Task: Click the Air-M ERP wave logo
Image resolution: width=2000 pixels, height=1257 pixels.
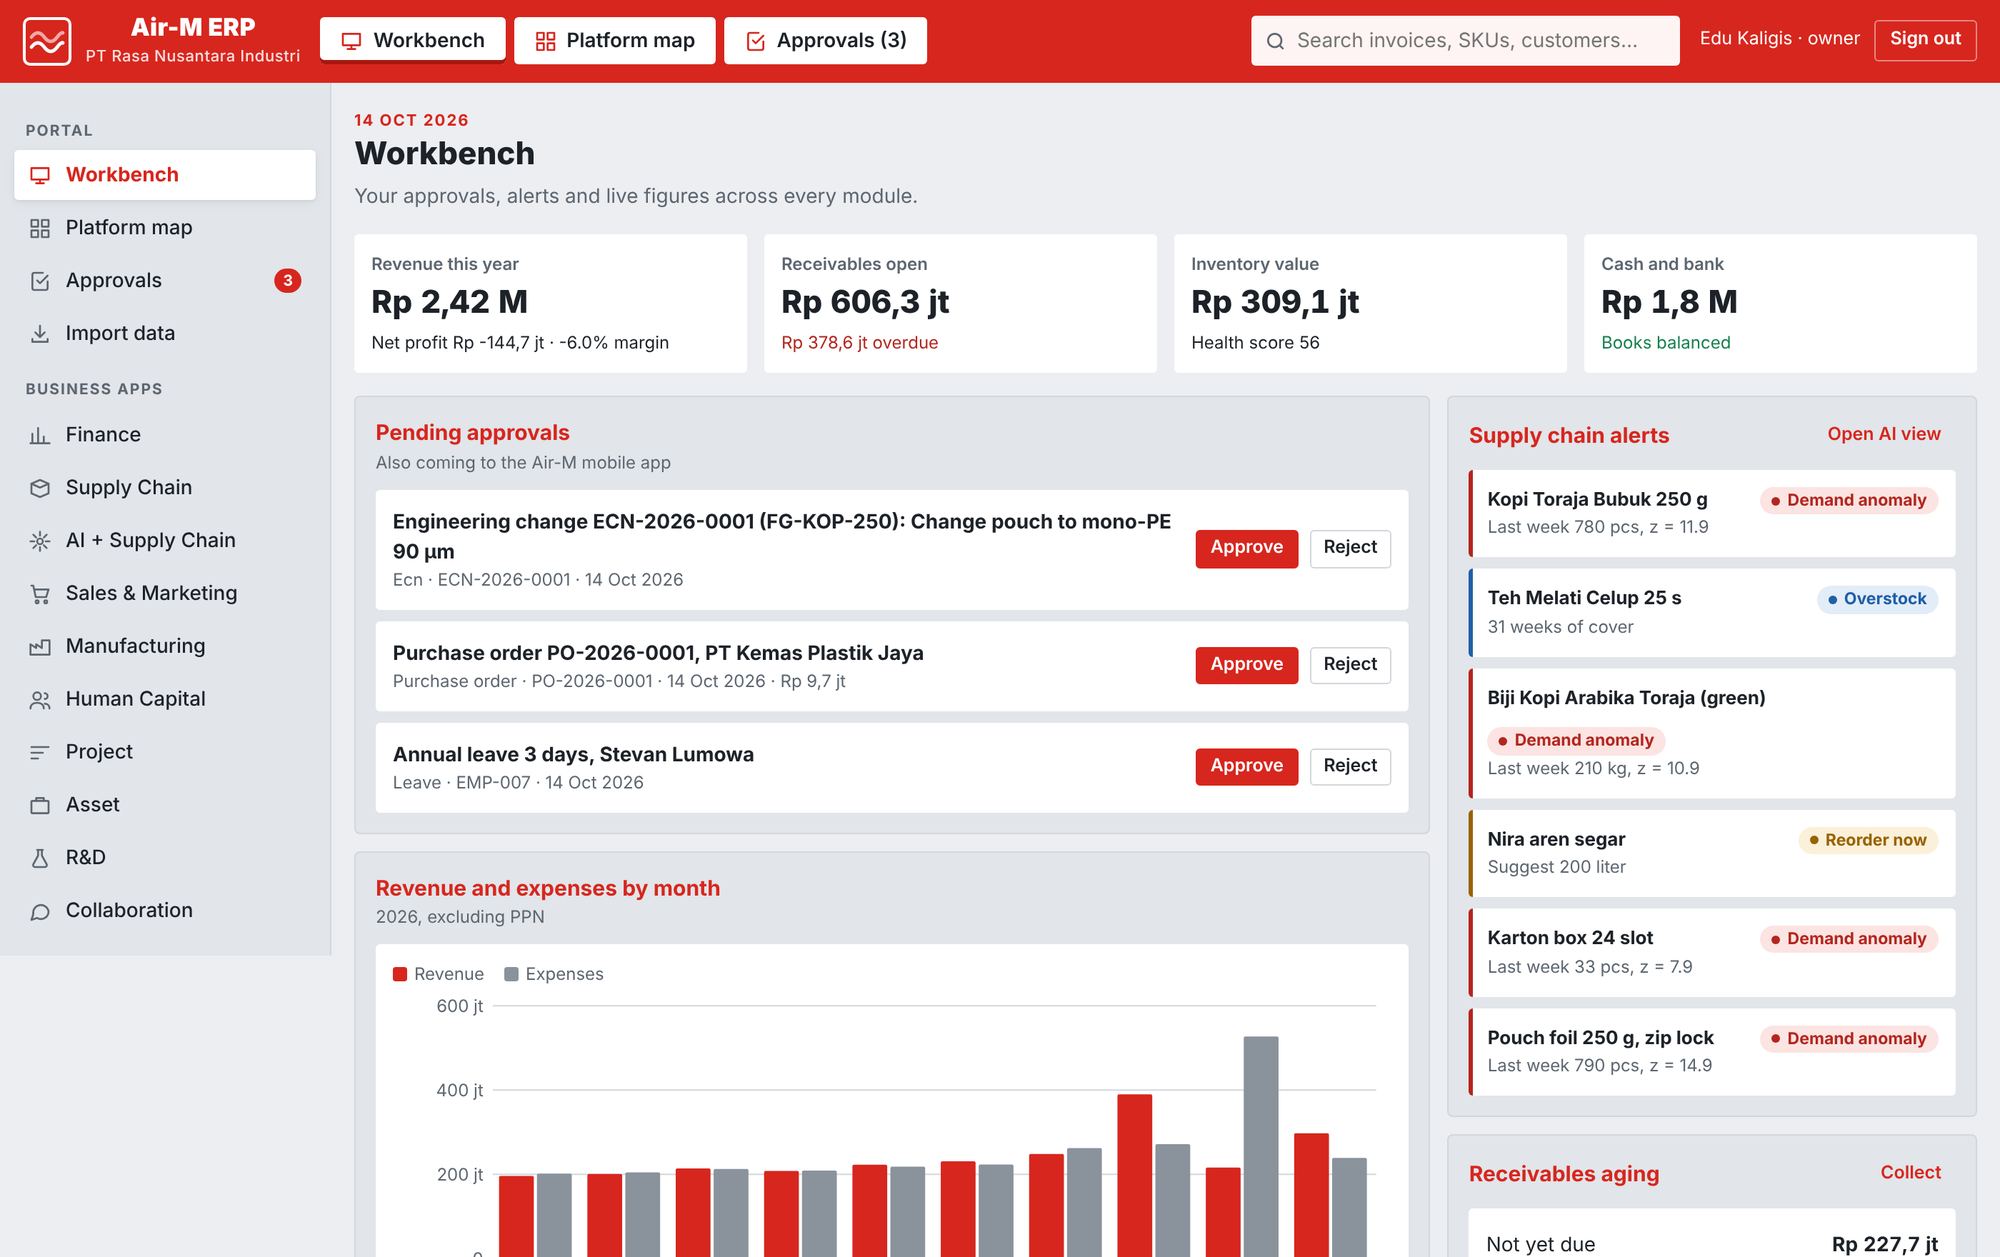Action: tap(47, 41)
